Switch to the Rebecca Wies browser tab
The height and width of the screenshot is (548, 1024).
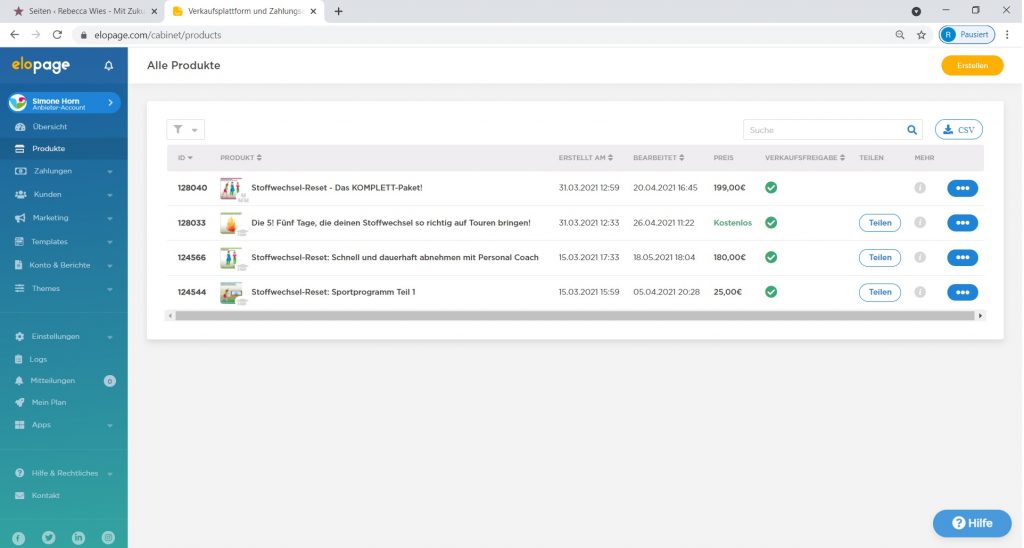(x=80, y=11)
